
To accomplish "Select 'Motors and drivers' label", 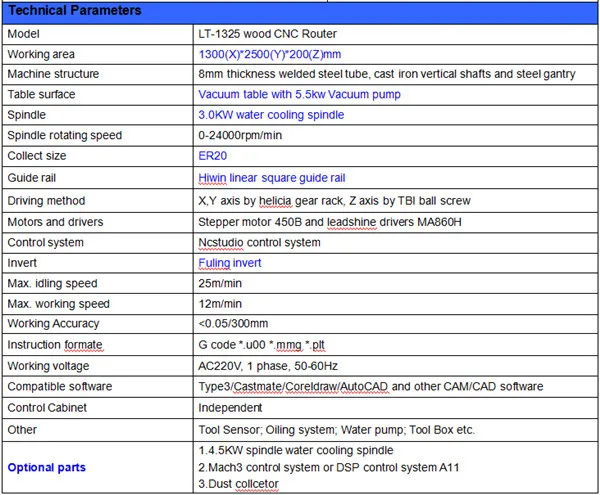I will click(55, 222).
